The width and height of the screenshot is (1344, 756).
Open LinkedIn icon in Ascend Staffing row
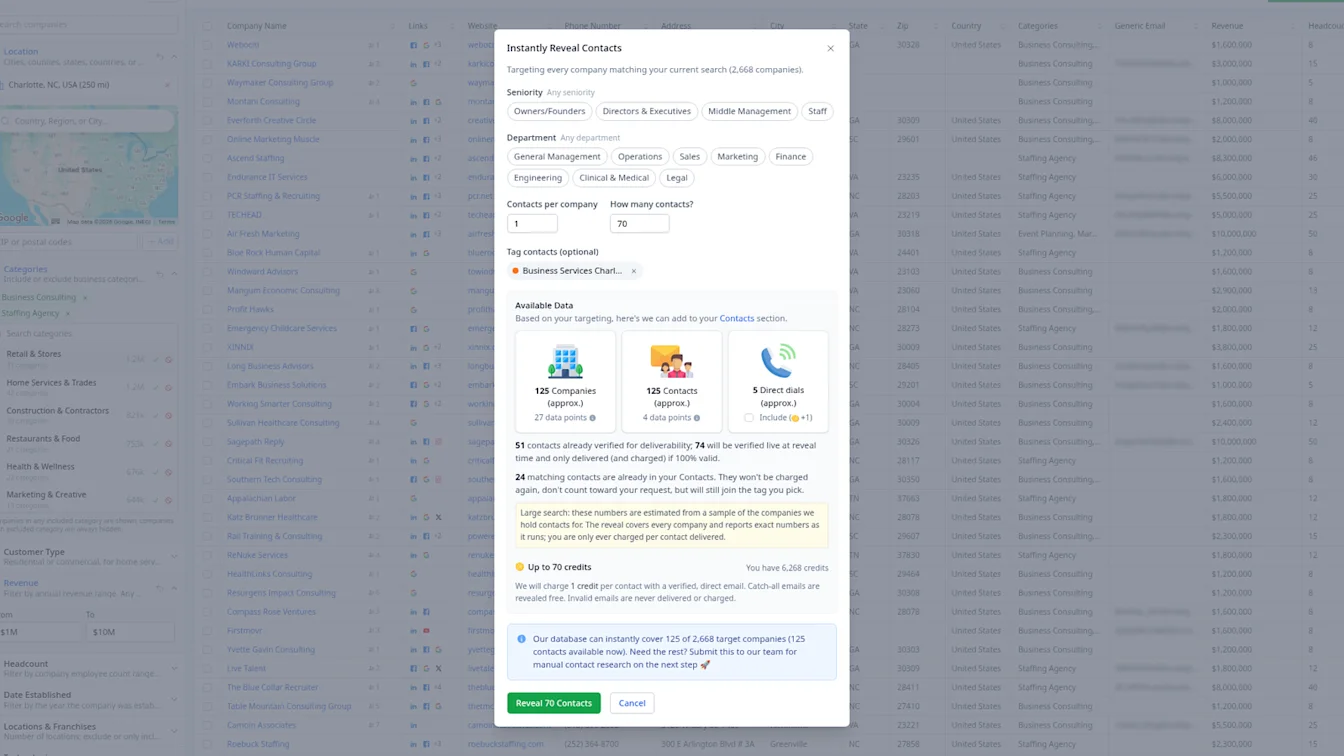(x=414, y=158)
